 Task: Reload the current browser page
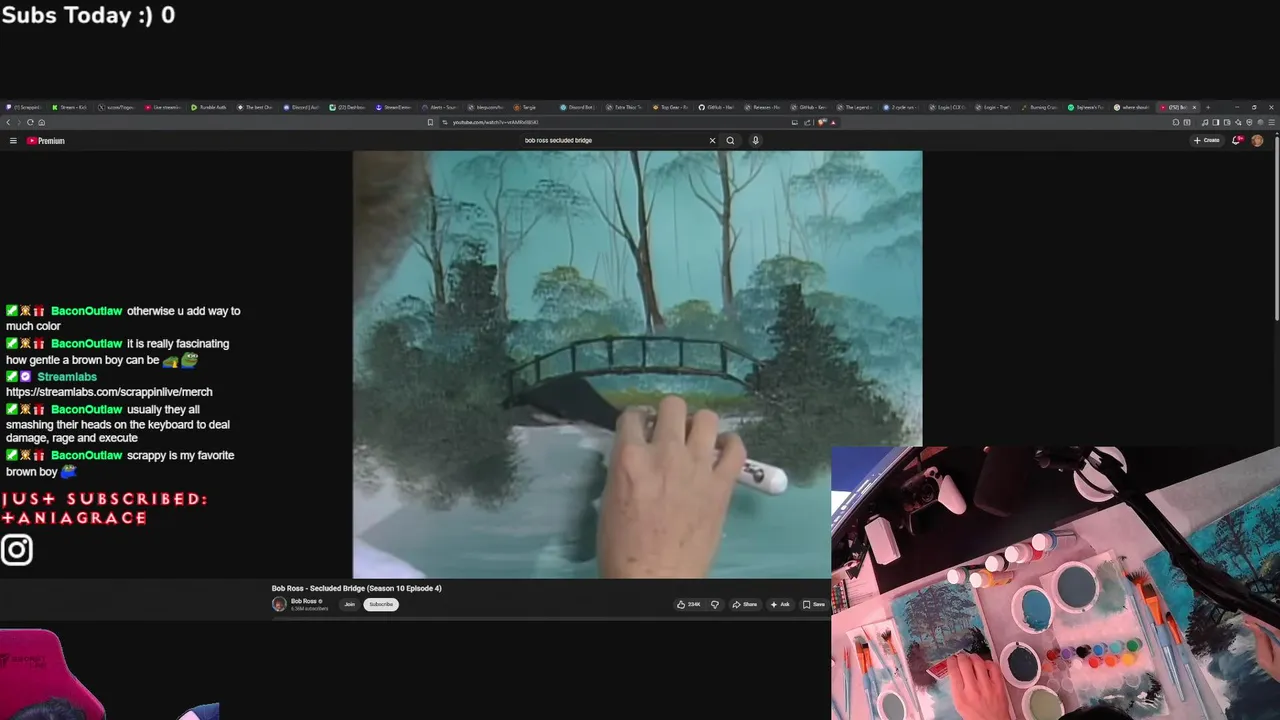30,122
